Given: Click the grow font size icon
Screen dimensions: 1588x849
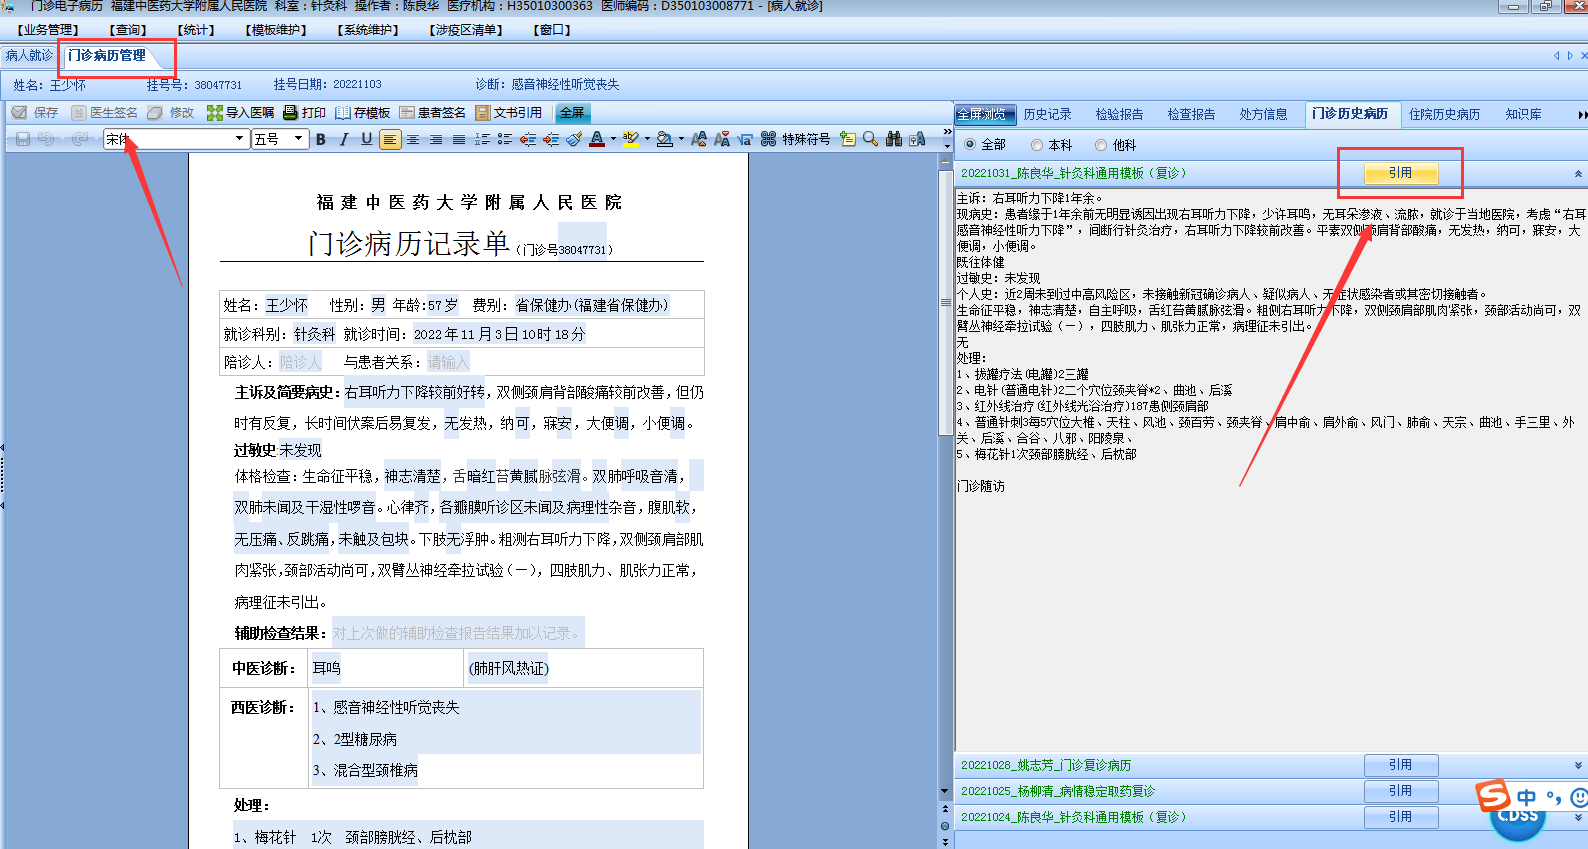Looking at the screenshot, I should click(699, 139).
